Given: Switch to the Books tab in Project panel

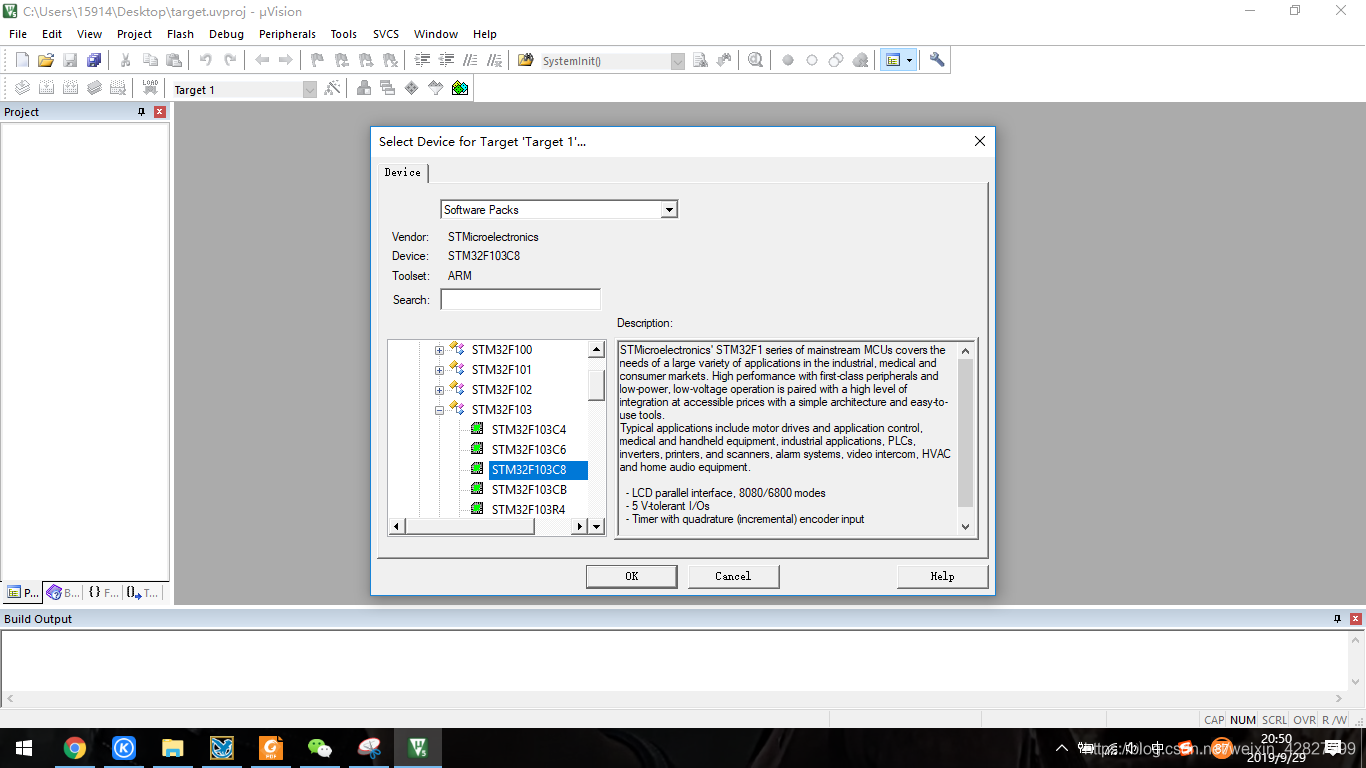Looking at the screenshot, I should coord(64,592).
